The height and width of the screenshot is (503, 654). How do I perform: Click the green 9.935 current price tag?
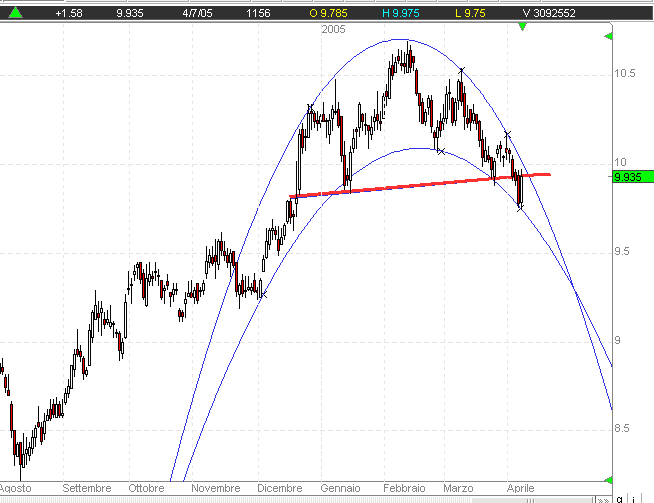630,177
